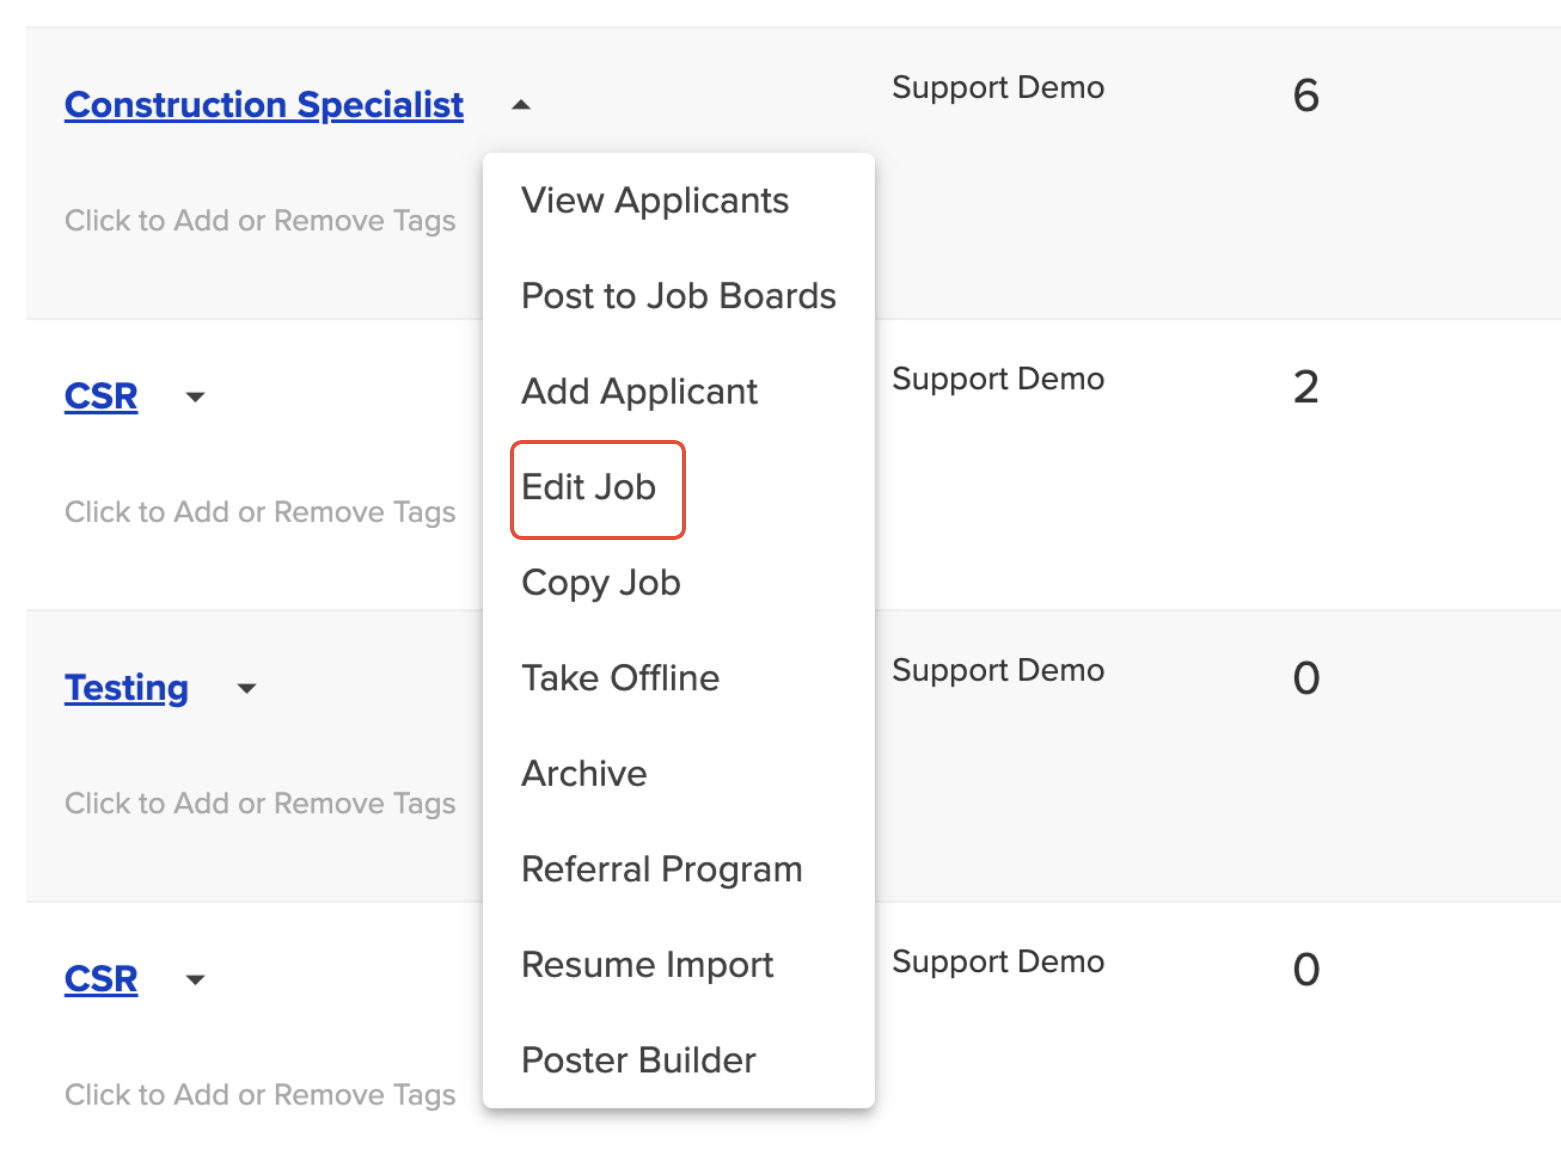The image size is (1561, 1168).
Task: Click the tags field under Testing
Action: tap(260, 804)
